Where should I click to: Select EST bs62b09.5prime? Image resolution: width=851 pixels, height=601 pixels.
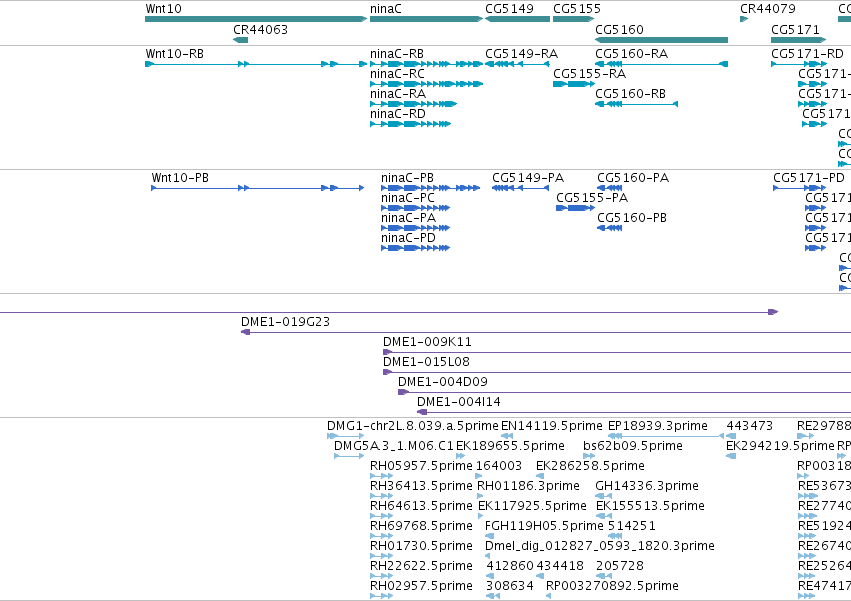pyautogui.click(x=589, y=456)
